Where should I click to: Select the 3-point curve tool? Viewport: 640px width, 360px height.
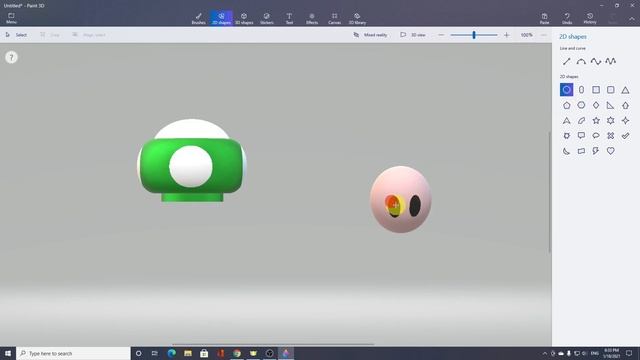[581, 62]
